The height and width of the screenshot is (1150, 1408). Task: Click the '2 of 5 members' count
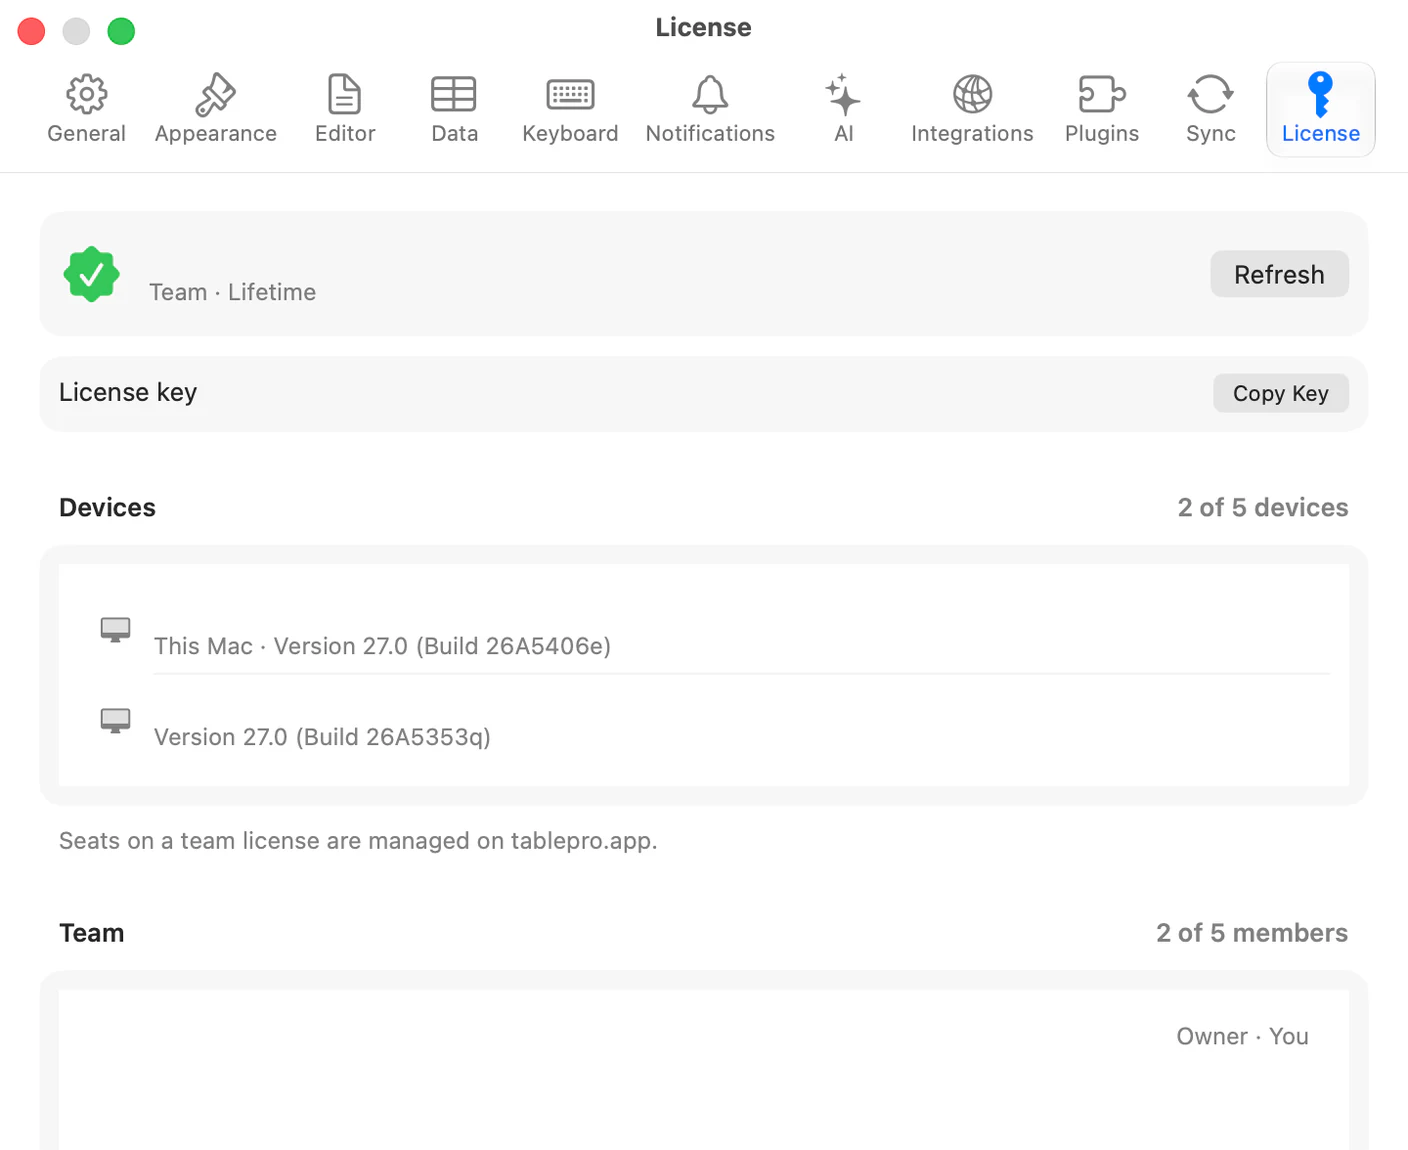1252,933
